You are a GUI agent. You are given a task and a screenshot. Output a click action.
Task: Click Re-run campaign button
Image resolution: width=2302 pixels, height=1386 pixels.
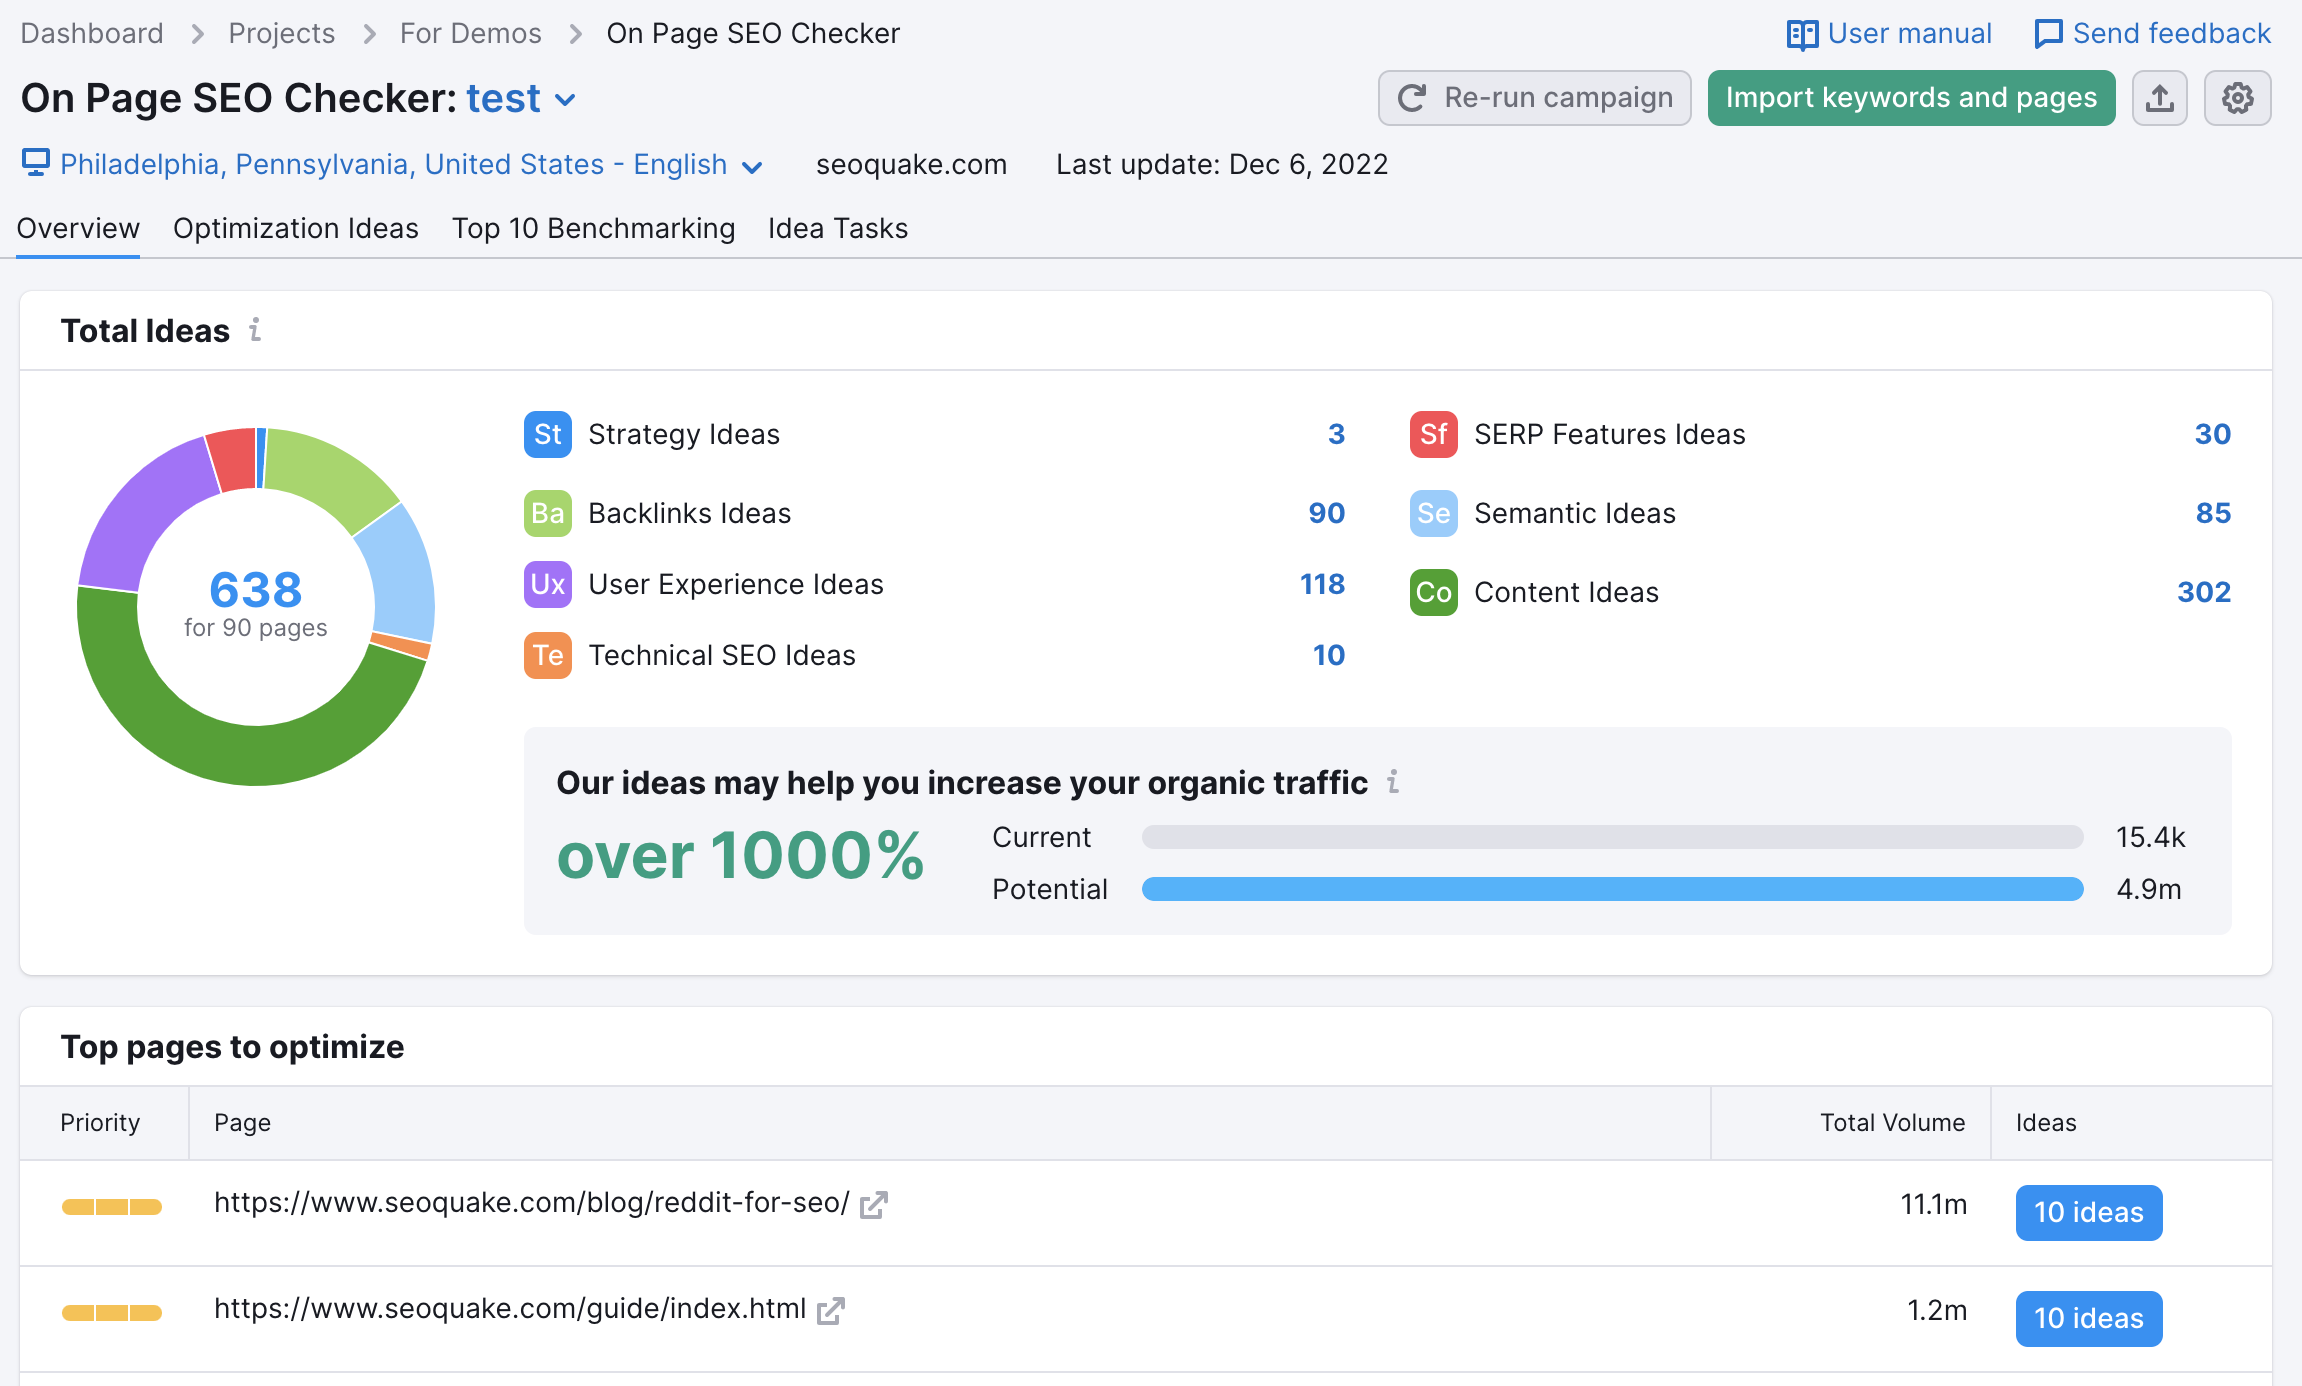pyautogui.click(x=1532, y=95)
